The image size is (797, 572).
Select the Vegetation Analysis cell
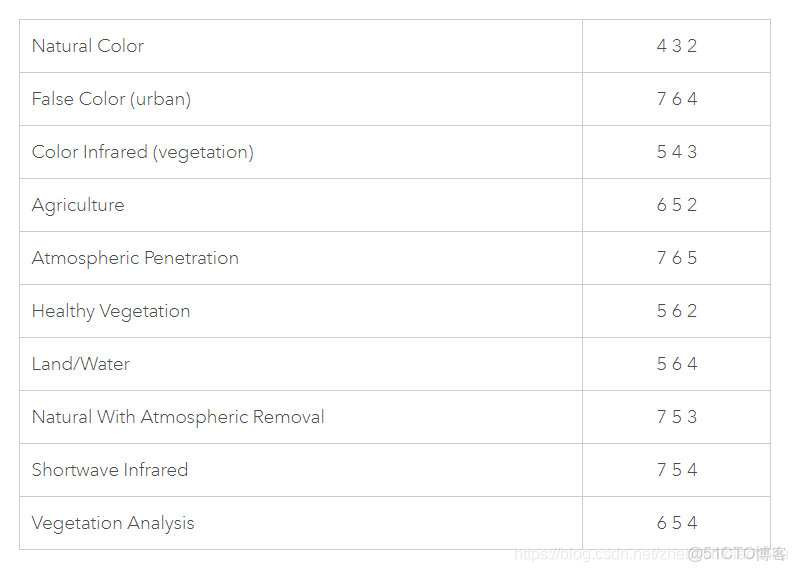(x=113, y=523)
